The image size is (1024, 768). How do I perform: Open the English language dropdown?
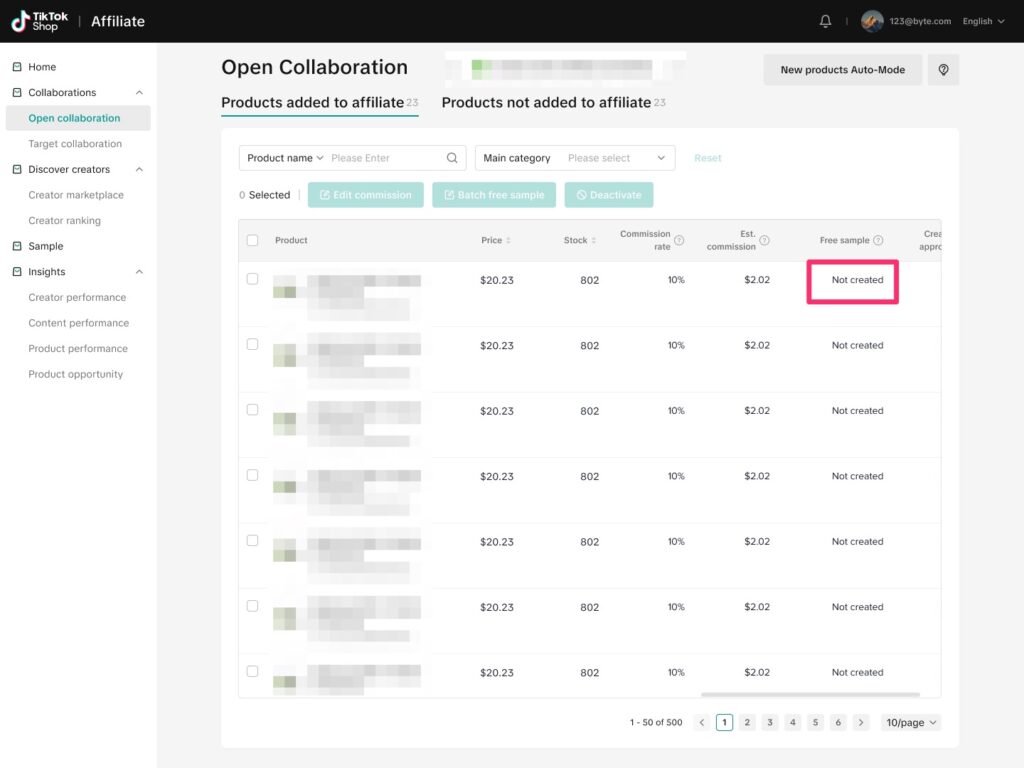983,22
